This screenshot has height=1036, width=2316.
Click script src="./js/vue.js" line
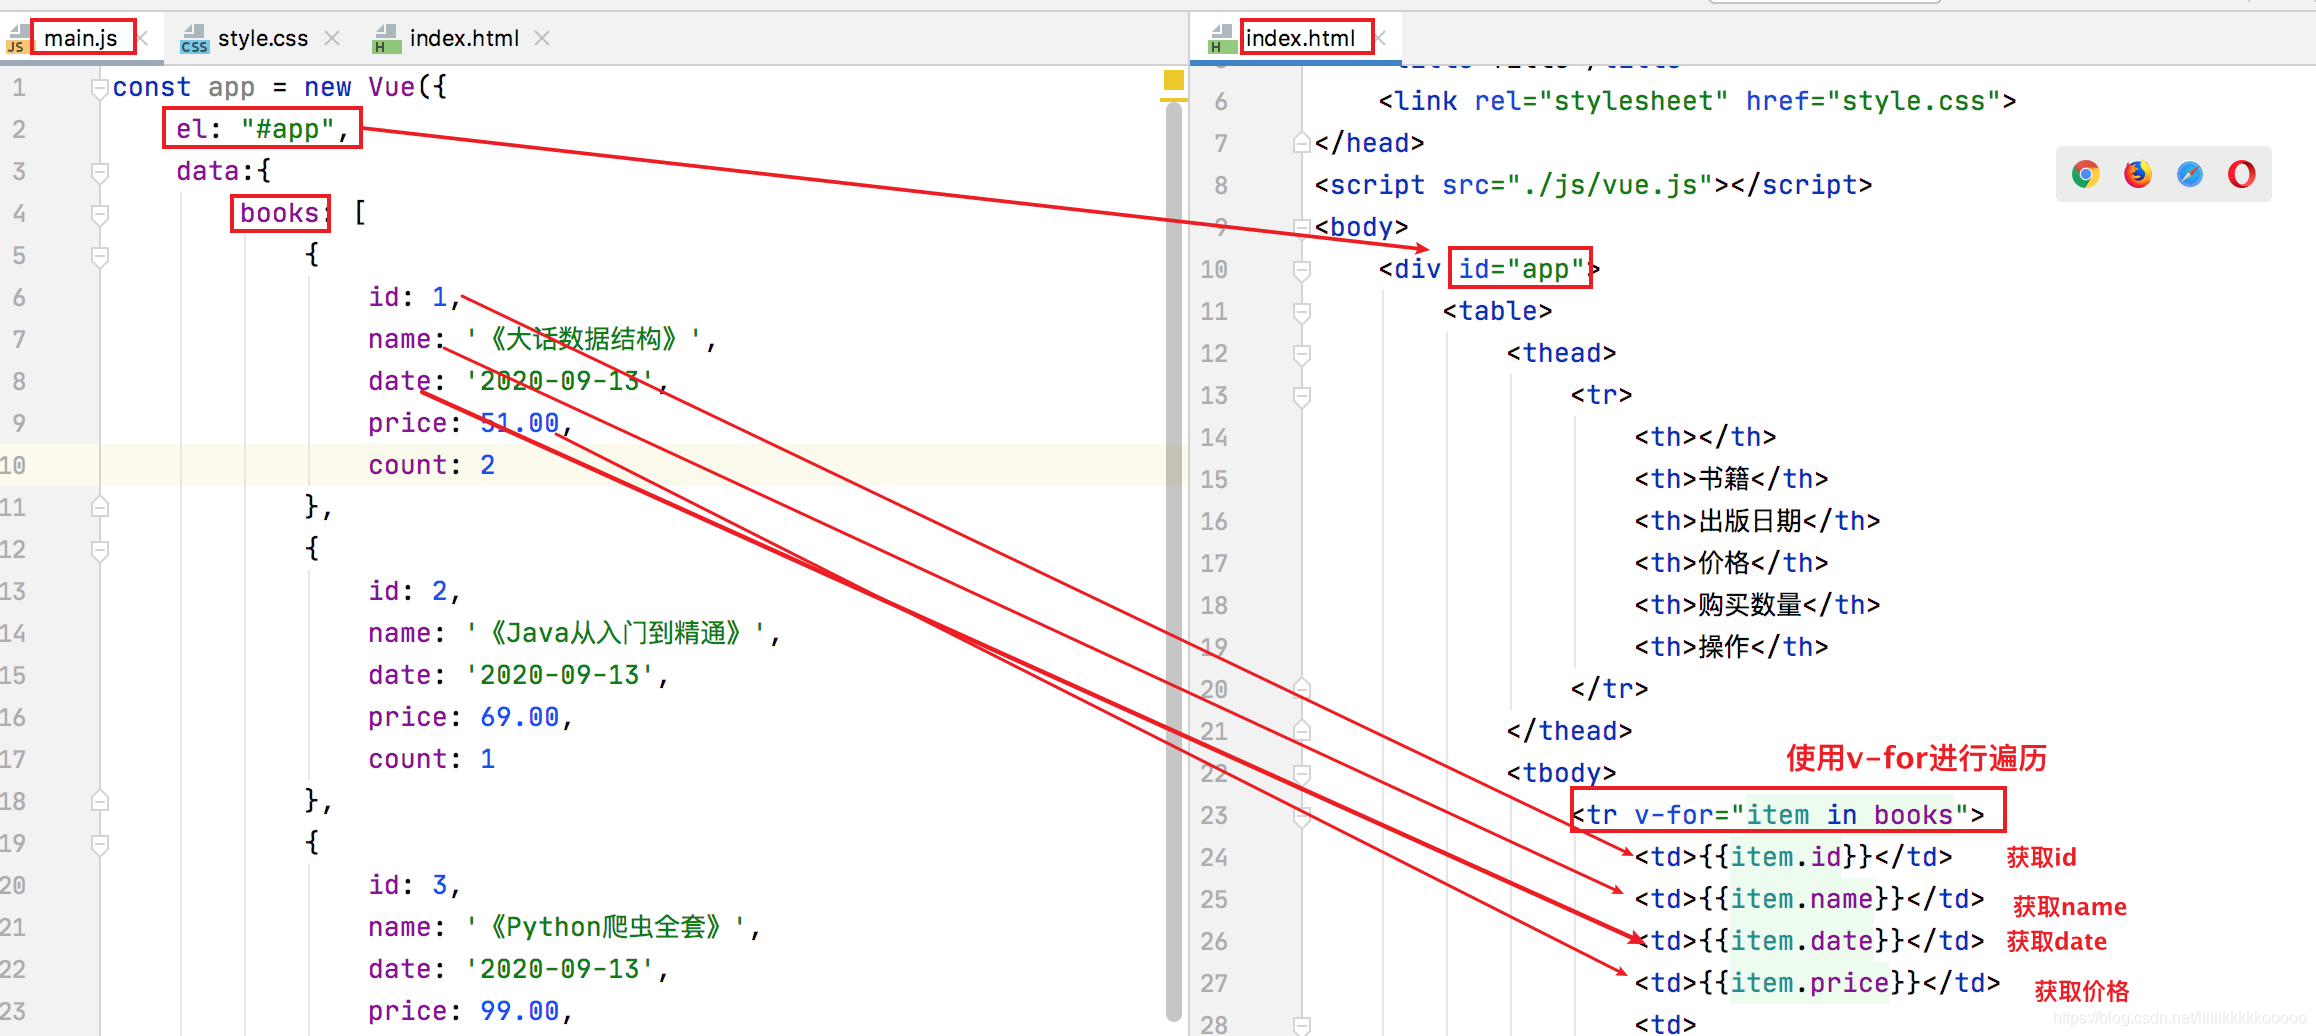pos(1594,185)
